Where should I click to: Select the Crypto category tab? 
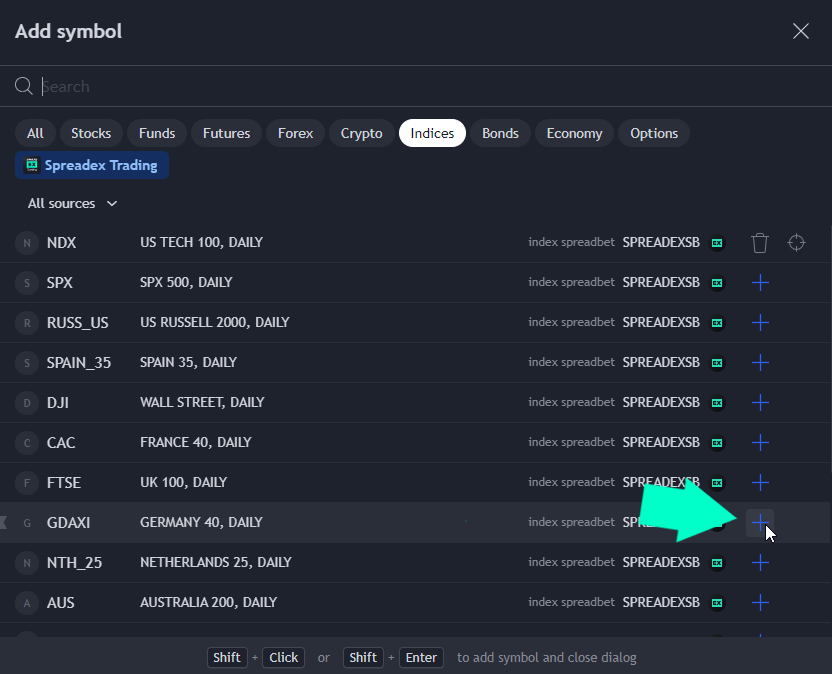(361, 133)
